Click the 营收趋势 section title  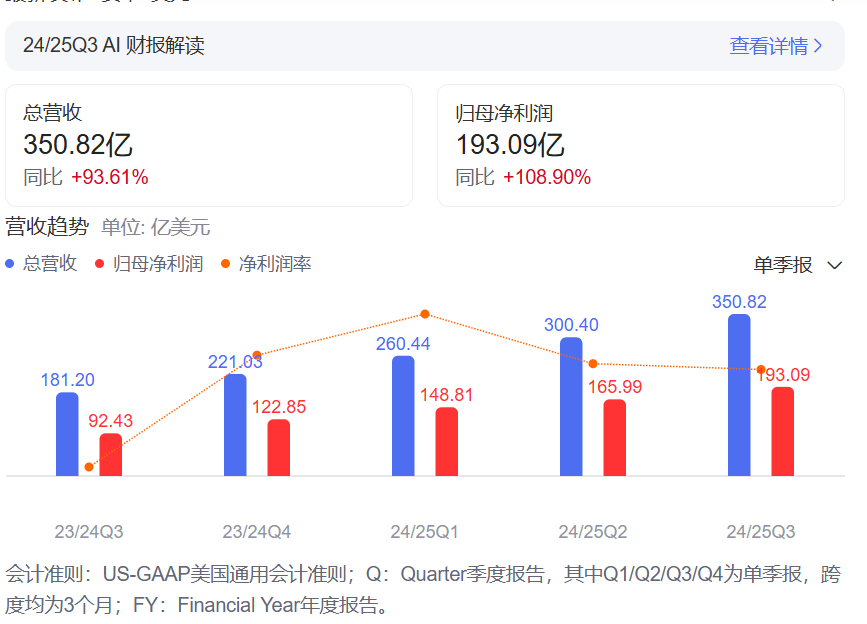(47, 228)
